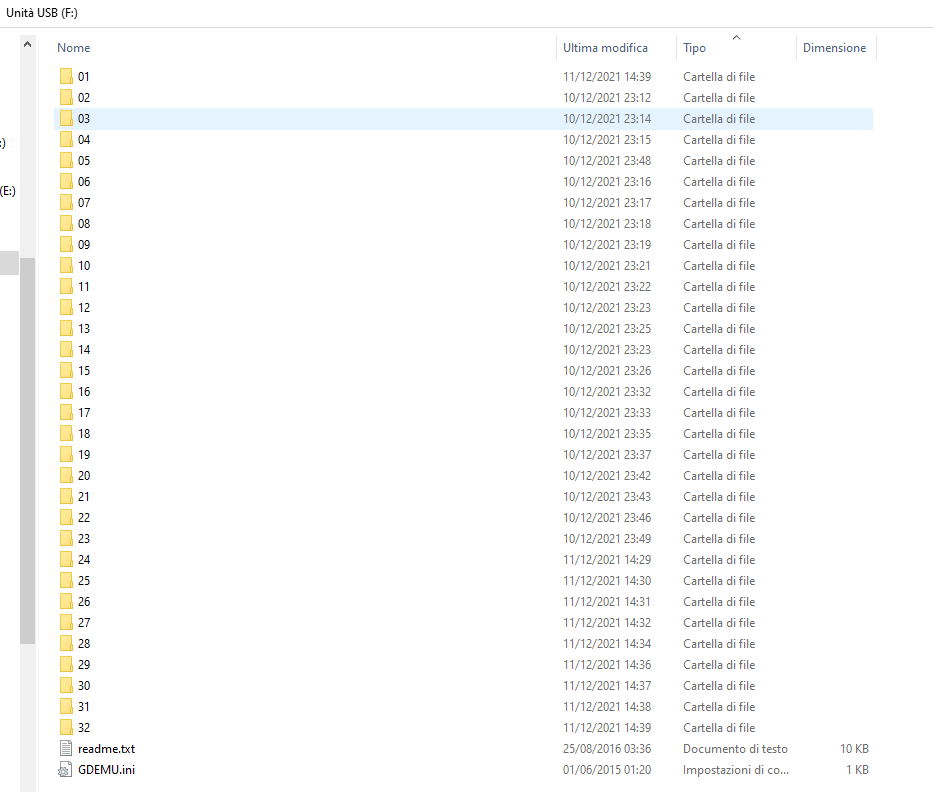The height and width of the screenshot is (792, 934).
Task: Sort by Dimensione column header
Action: 835,48
